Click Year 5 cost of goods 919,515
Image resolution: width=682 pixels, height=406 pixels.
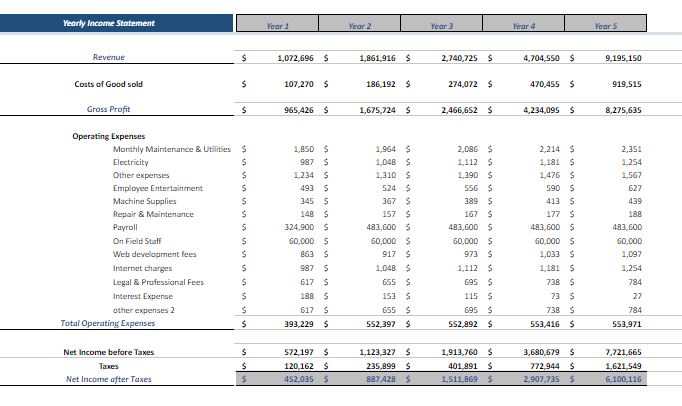point(622,85)
